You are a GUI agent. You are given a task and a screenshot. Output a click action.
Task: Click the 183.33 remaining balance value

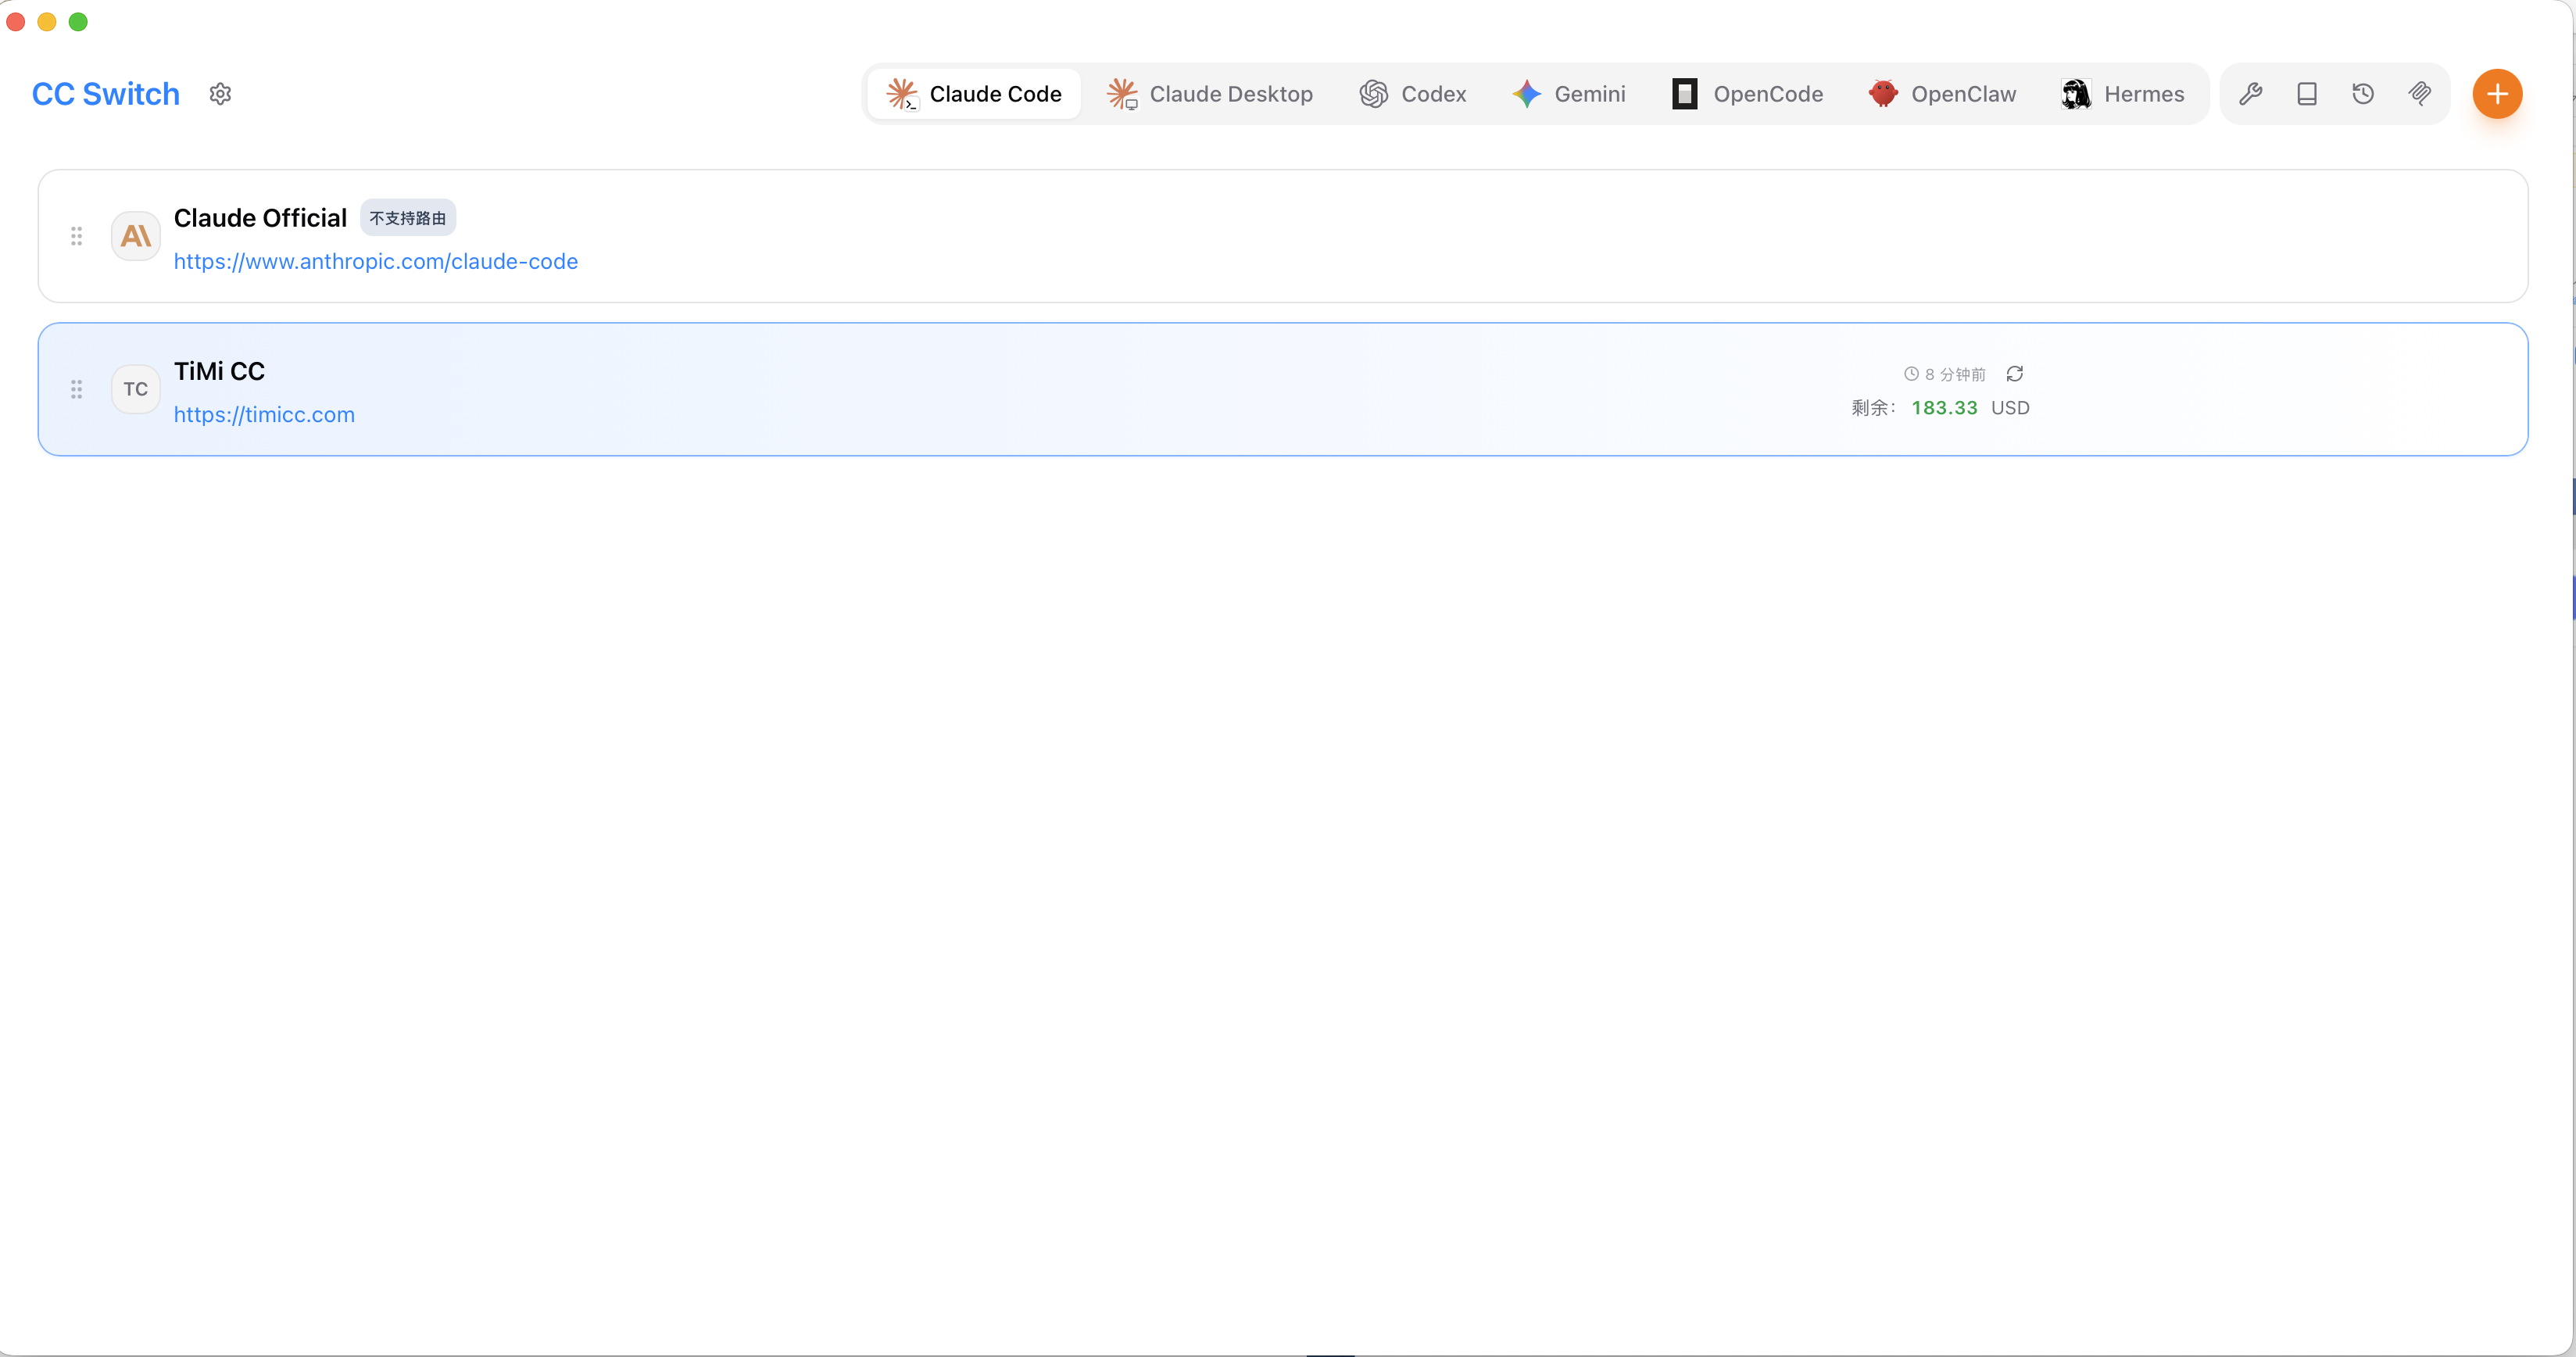(1944, 408)
